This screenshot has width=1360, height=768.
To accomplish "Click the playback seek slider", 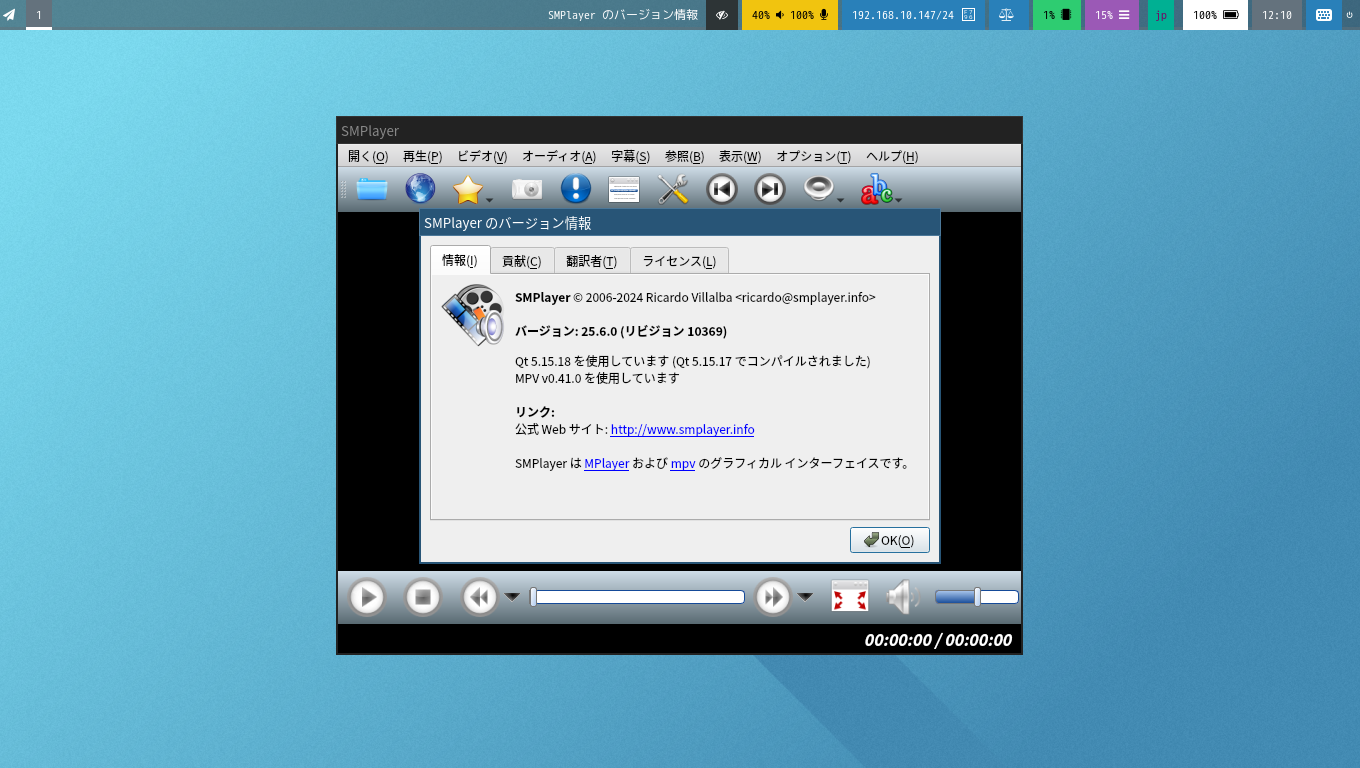I will [x=637, y=597].
